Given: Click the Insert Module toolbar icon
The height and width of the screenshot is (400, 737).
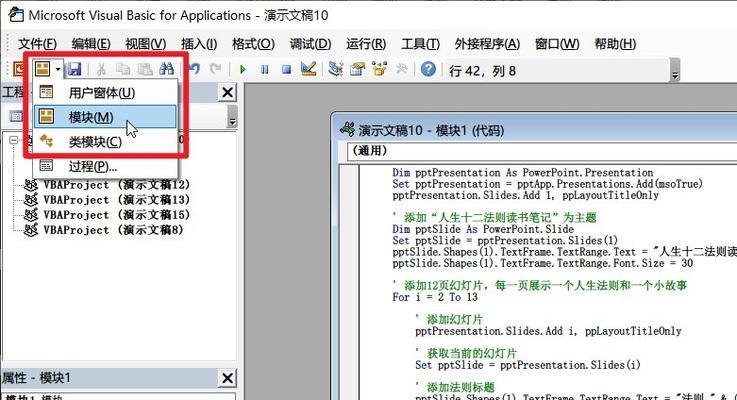Looking at the screenshot, I should [x=43, y=69].
